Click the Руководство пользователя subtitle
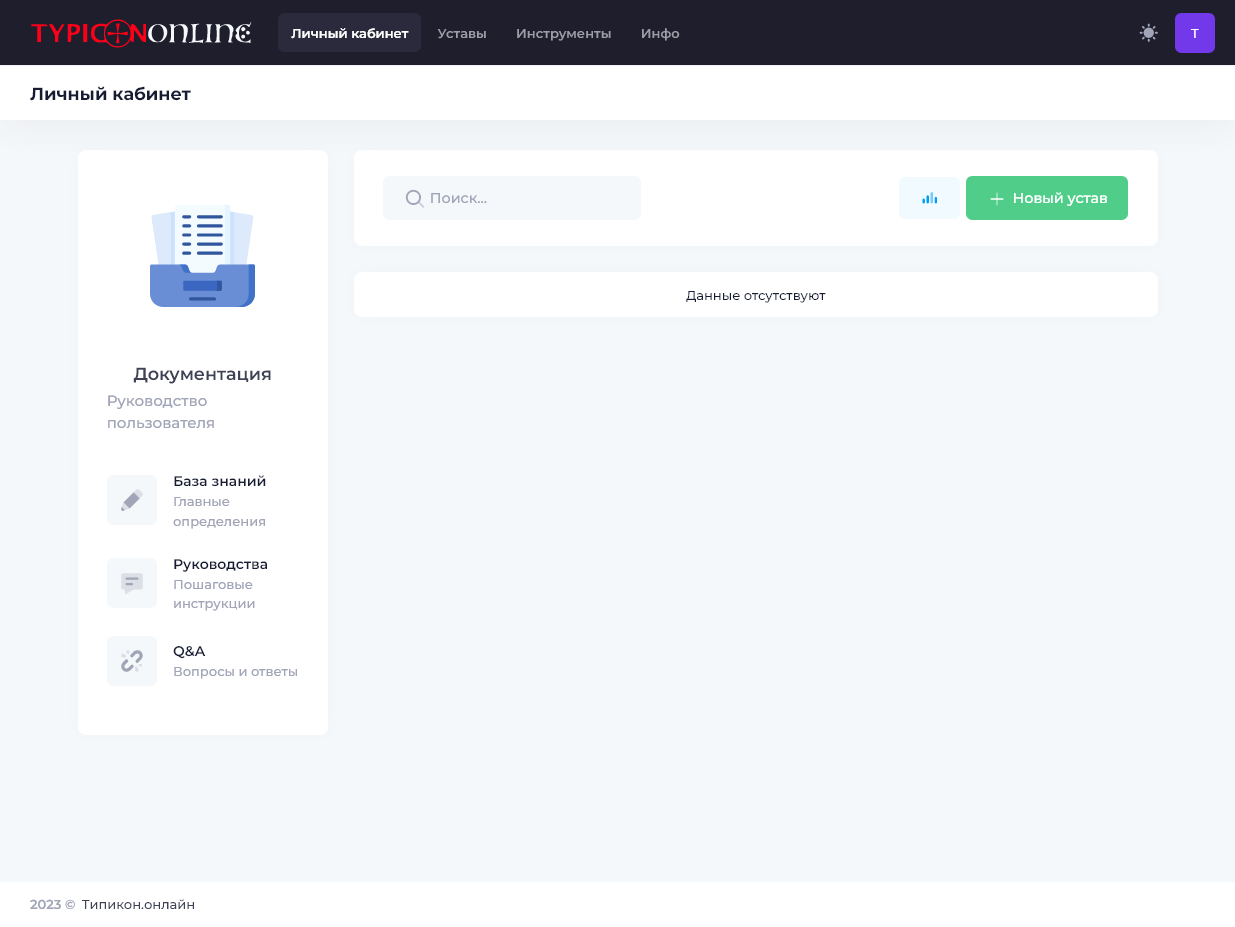The image size is (1235, 927). tap(161, 412)
